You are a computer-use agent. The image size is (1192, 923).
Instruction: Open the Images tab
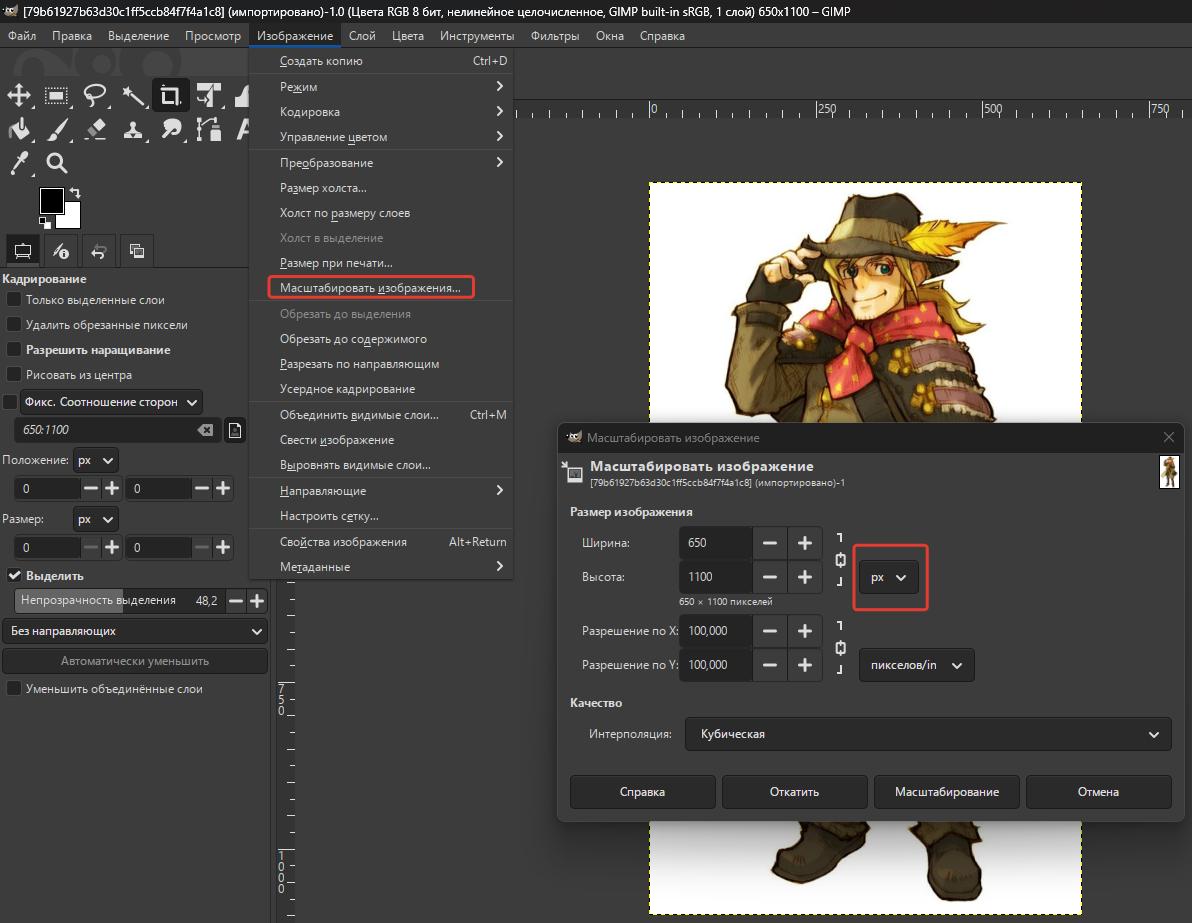click(x=137, y=251)
